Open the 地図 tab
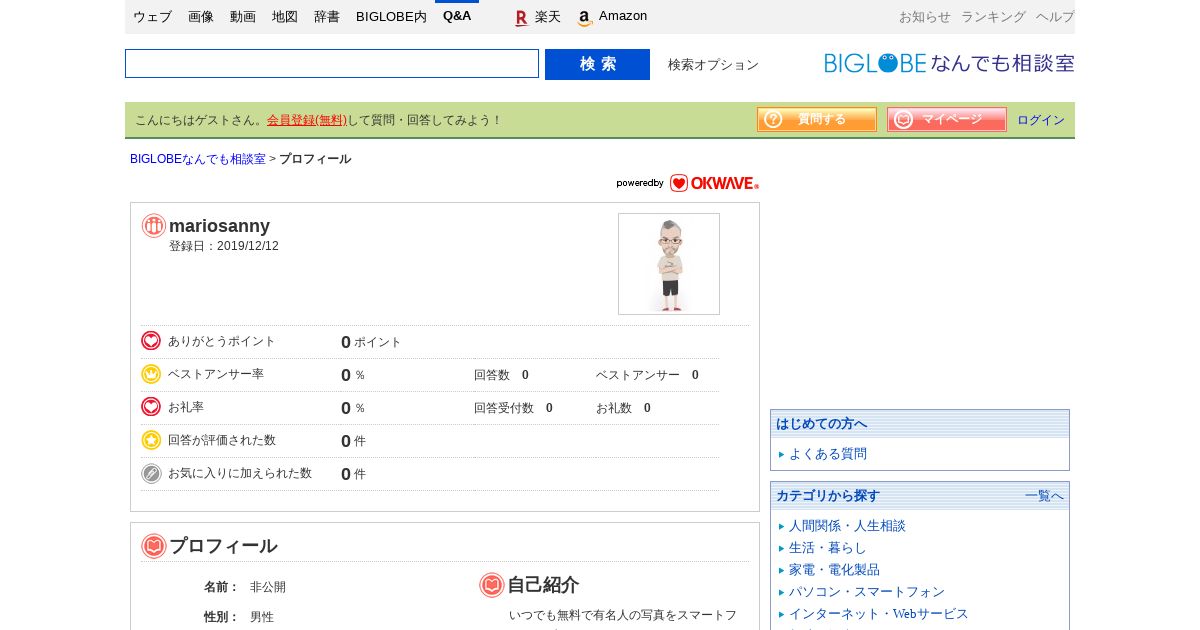 pyautogui.click(x=285, y=17)
